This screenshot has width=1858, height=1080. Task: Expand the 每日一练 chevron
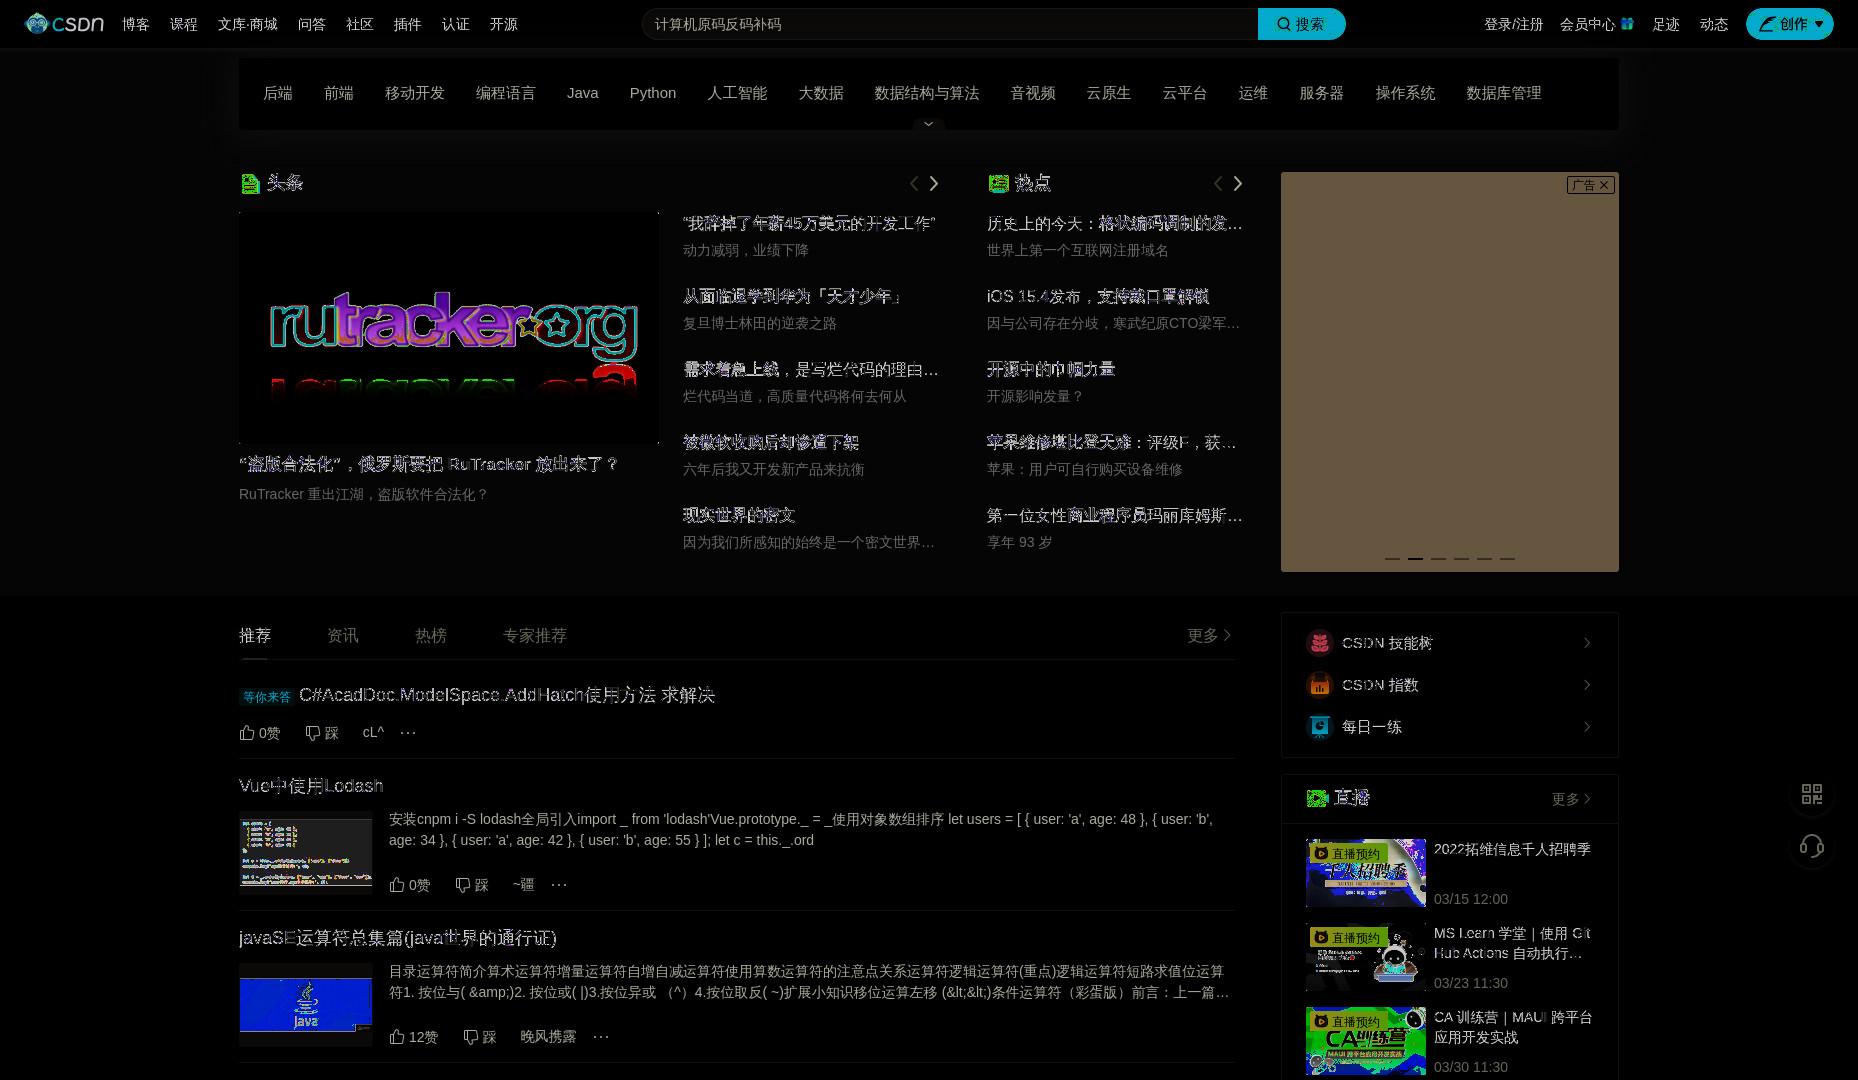tap(1587, 727)
